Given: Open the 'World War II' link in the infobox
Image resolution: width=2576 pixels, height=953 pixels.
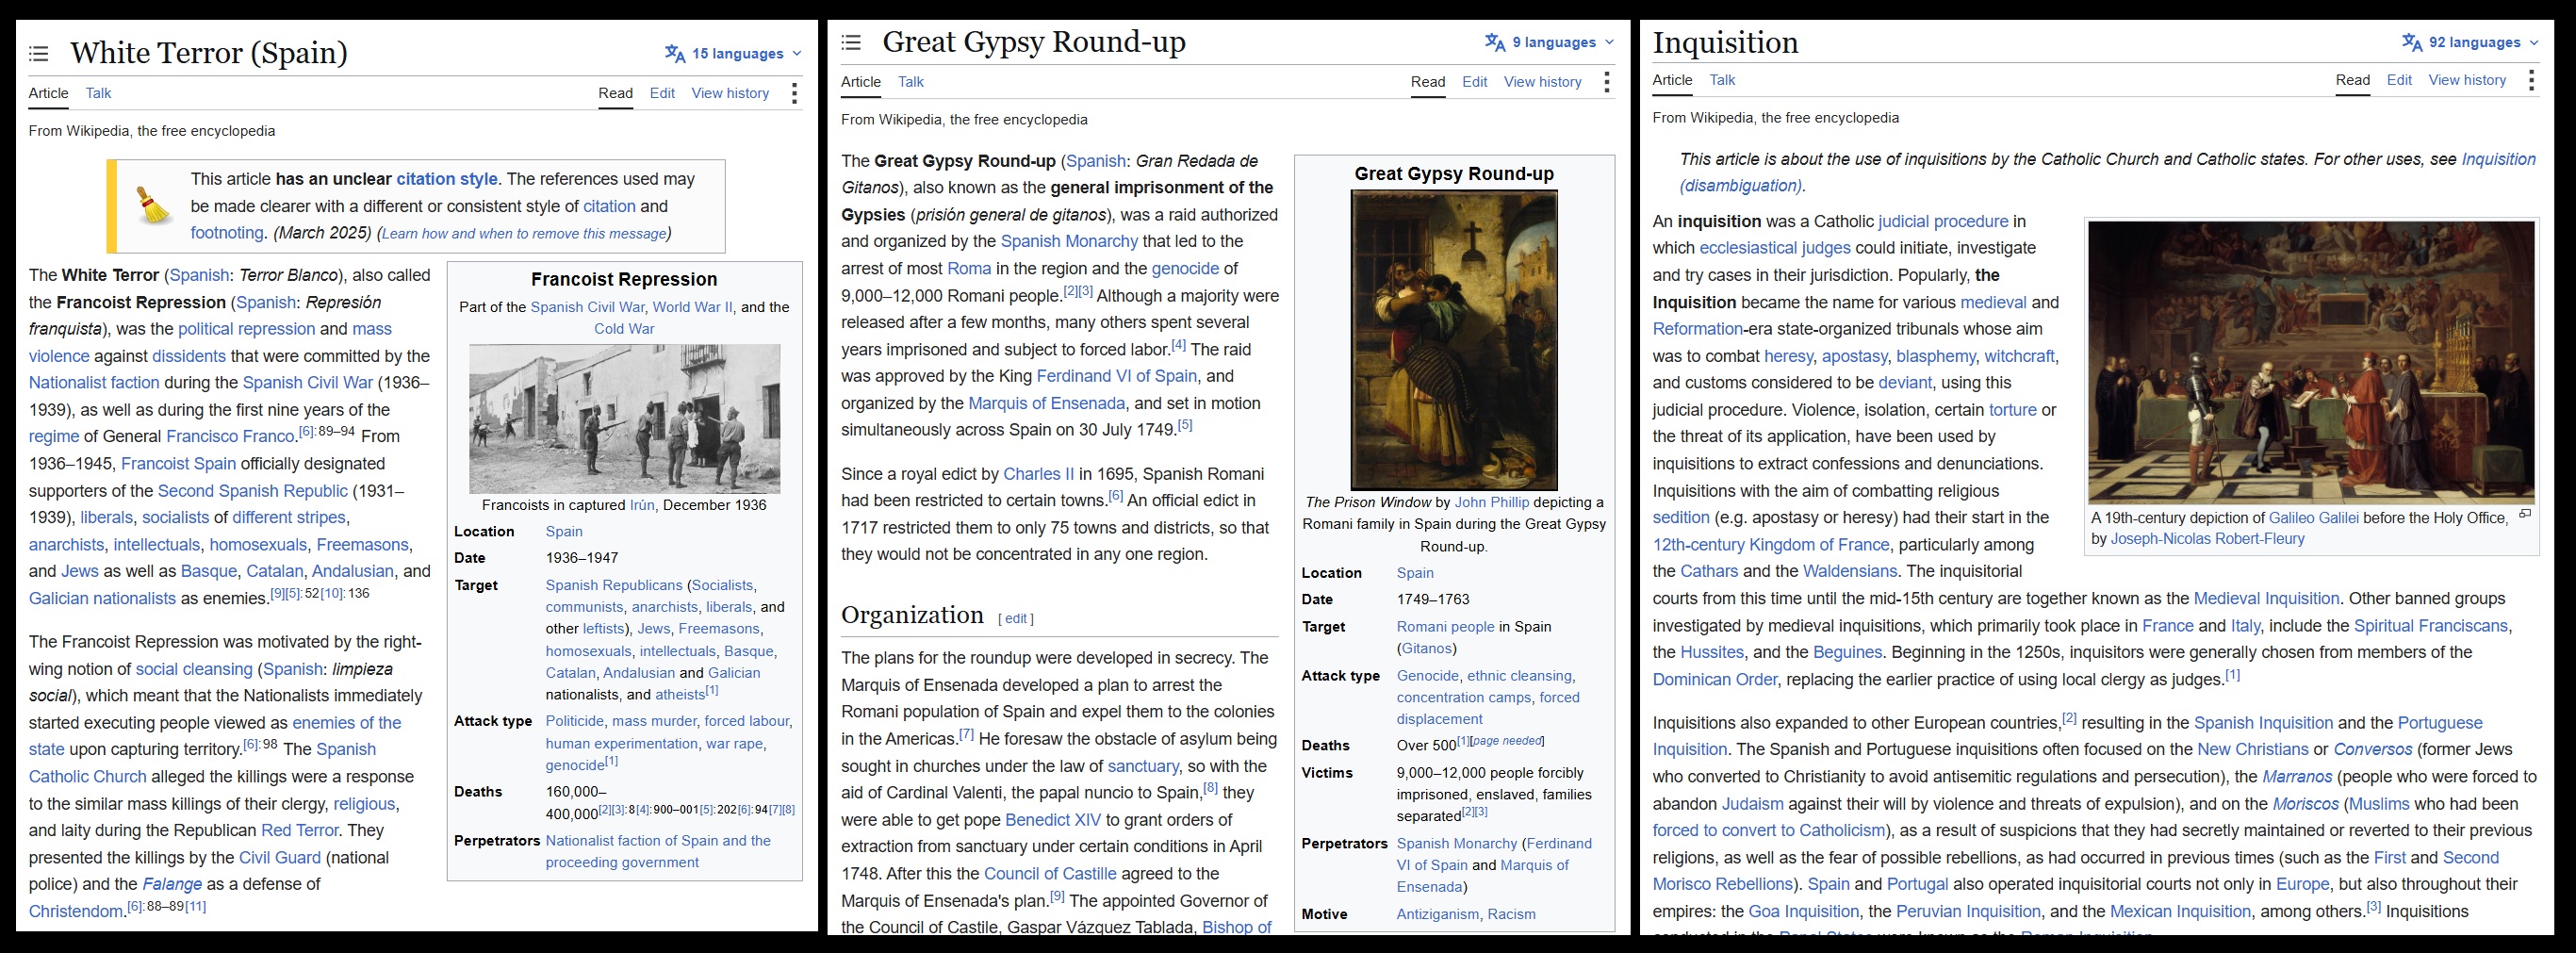Looking at the screenshot, I should (691, 307).
